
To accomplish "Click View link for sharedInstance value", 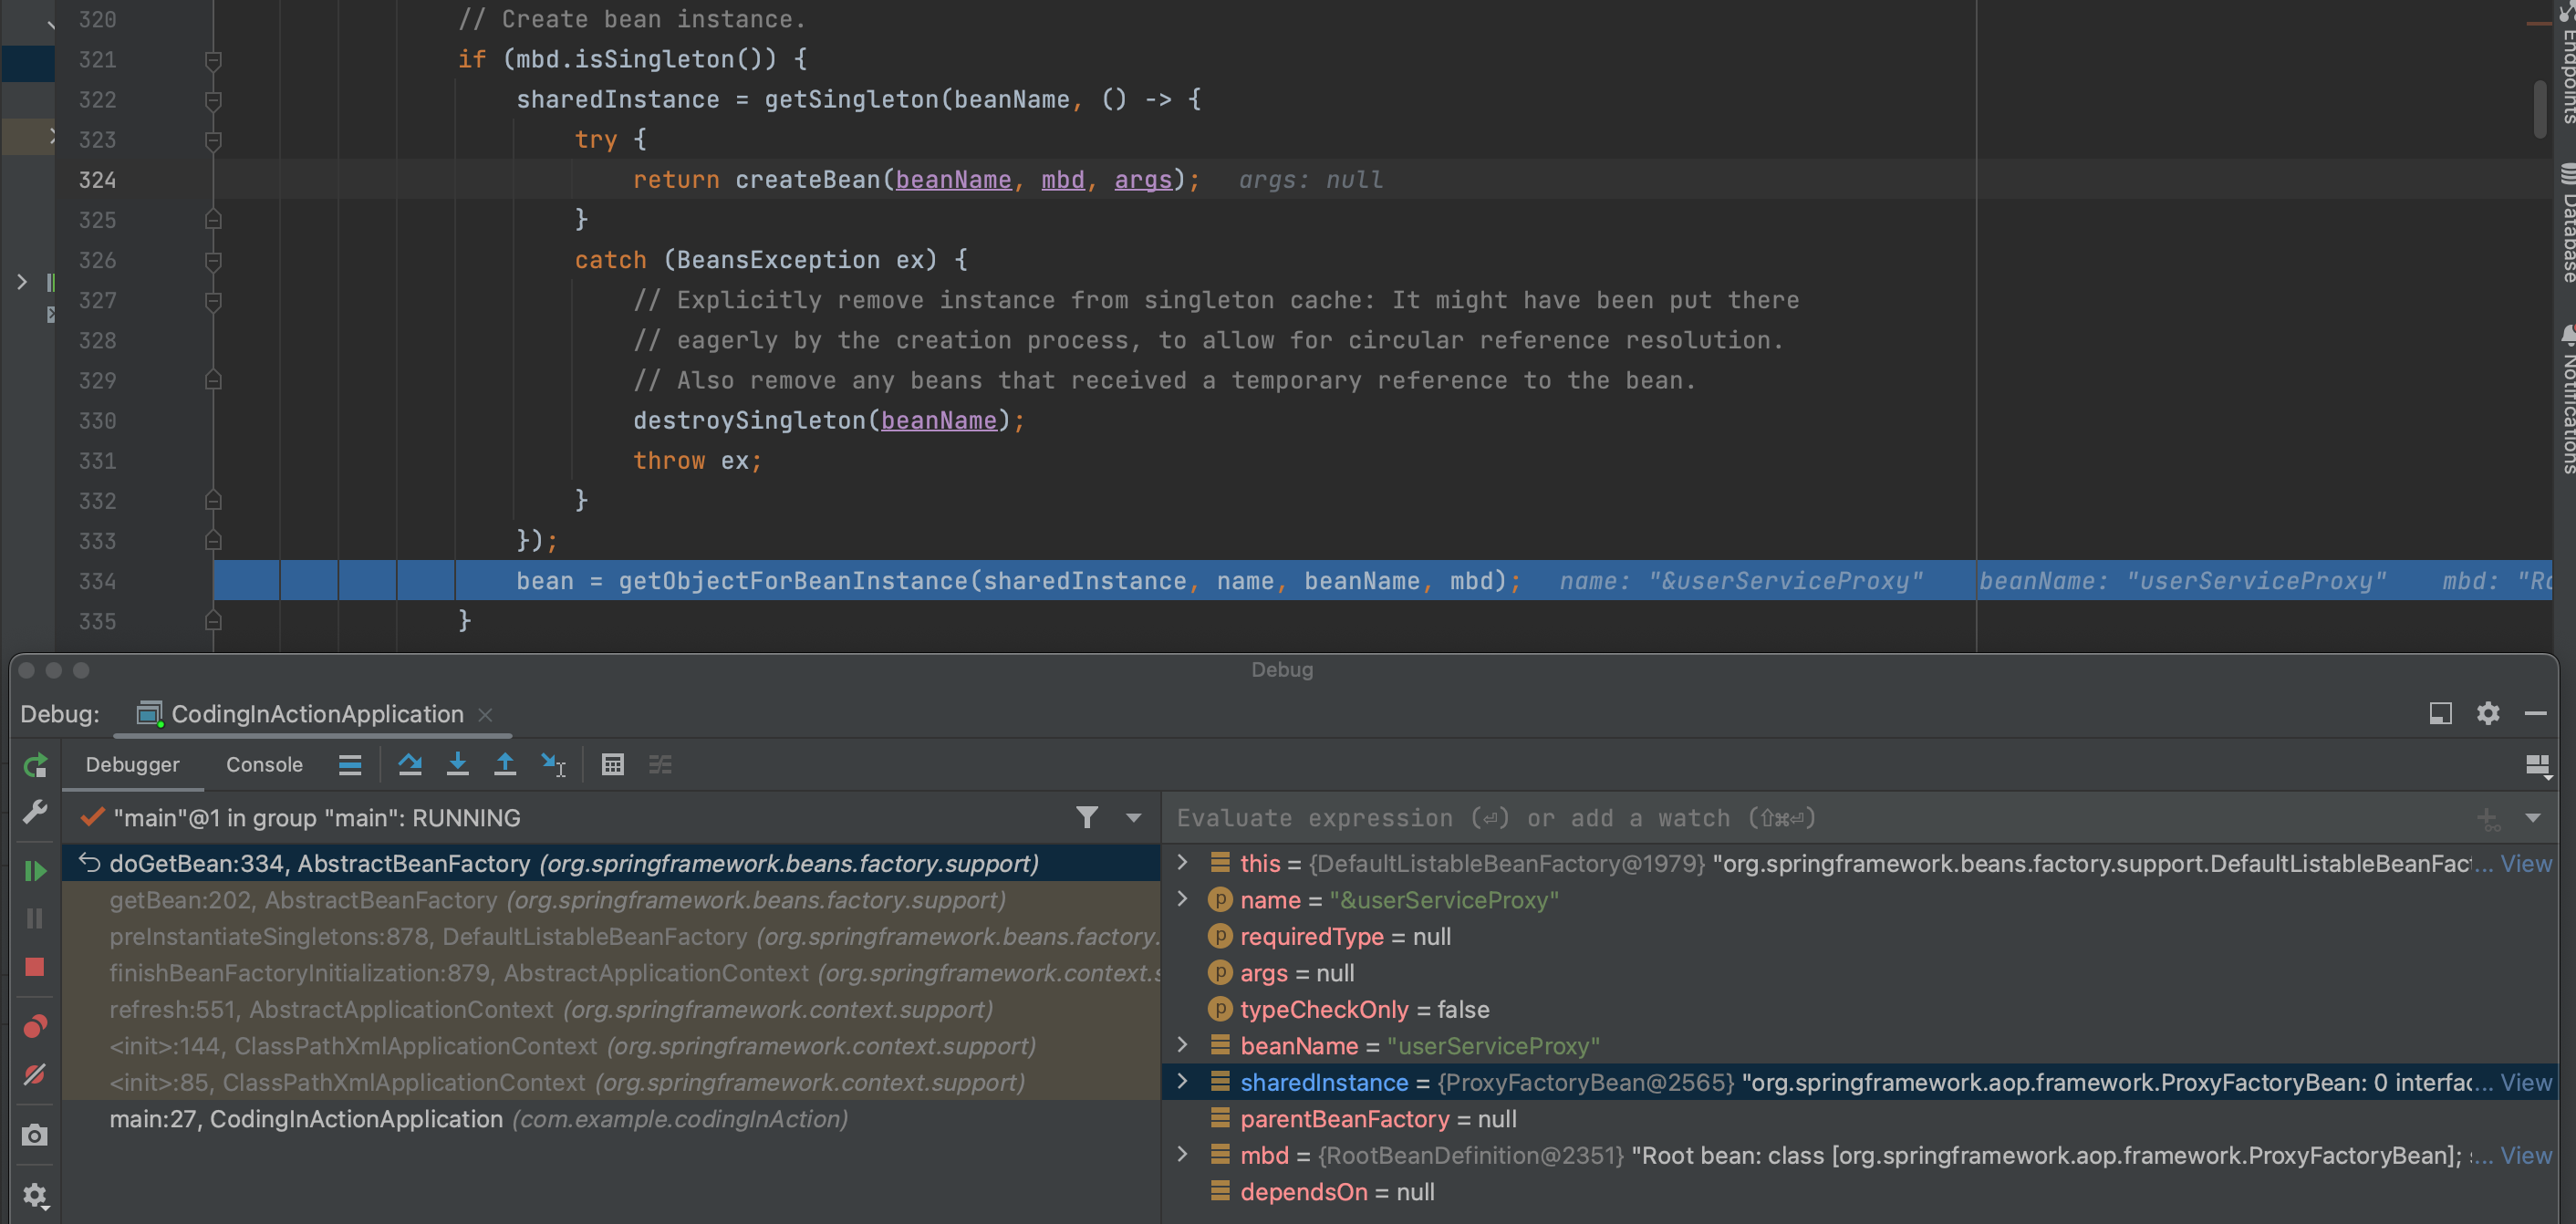I will (2525, 1082).
